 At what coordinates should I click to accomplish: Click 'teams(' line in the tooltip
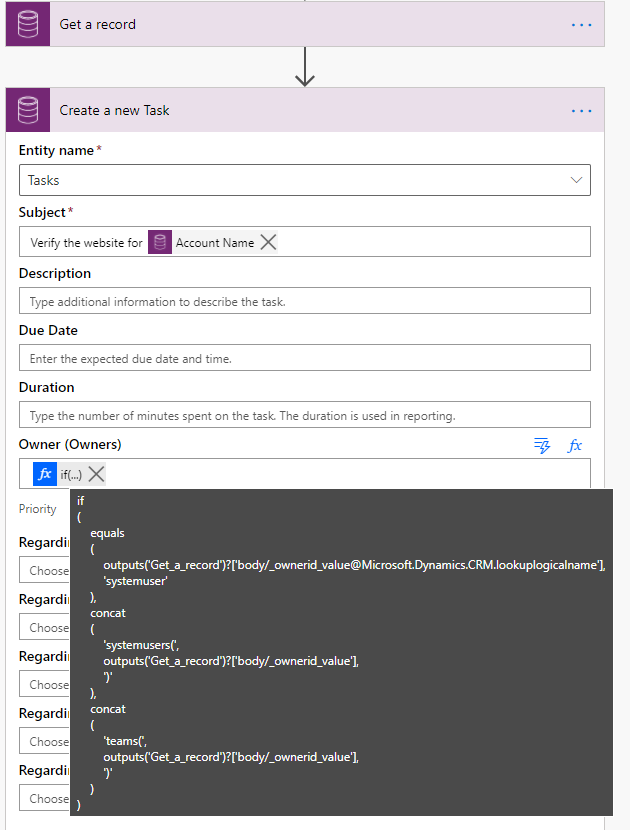[125, 741]
